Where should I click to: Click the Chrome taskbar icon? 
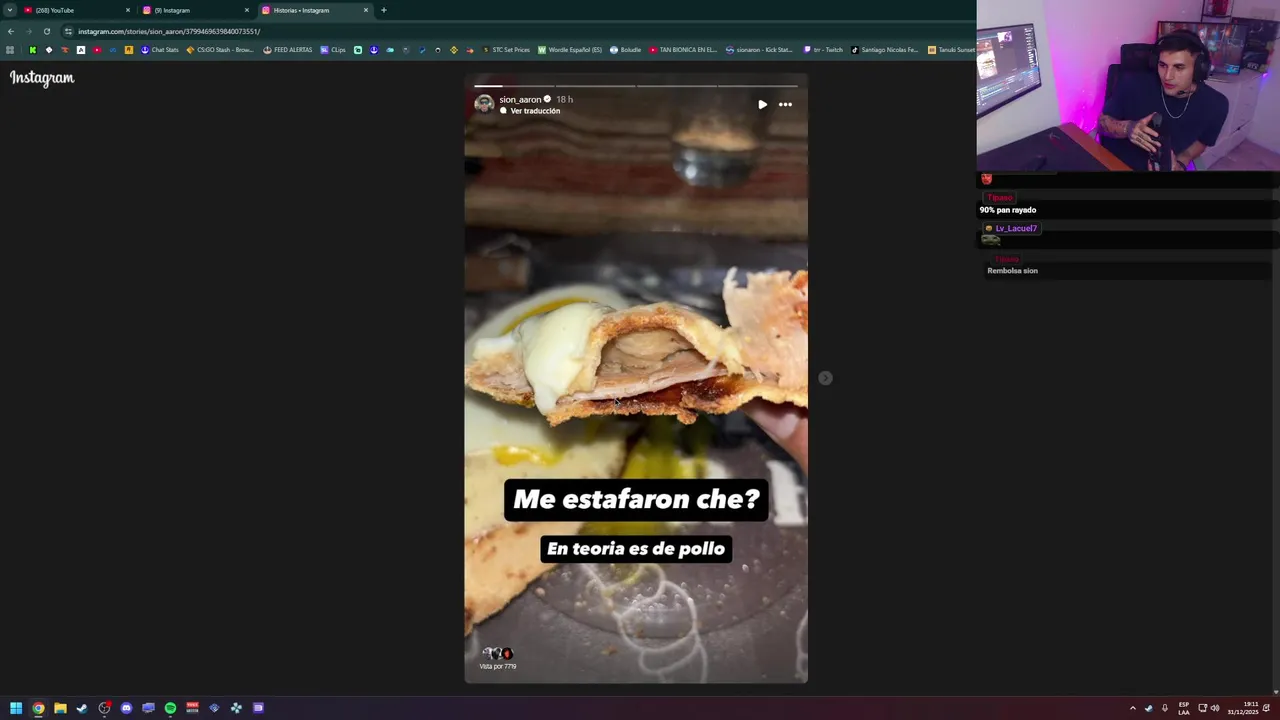pos(38,708)
